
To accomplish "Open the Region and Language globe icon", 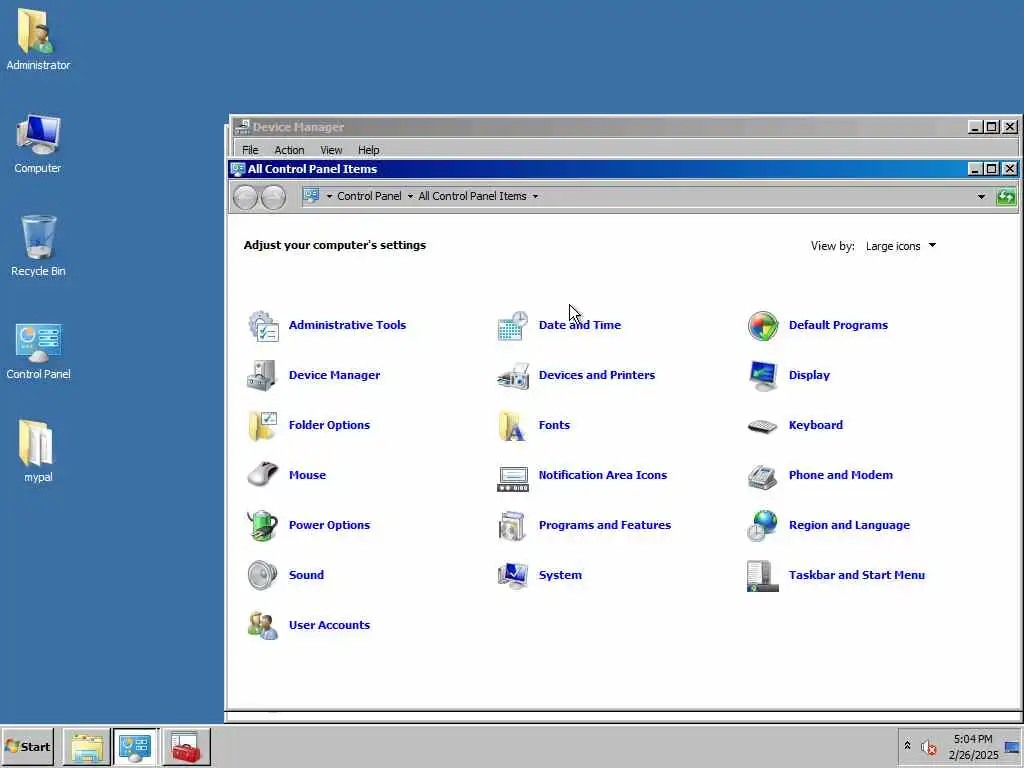I will tap(763, 525).
